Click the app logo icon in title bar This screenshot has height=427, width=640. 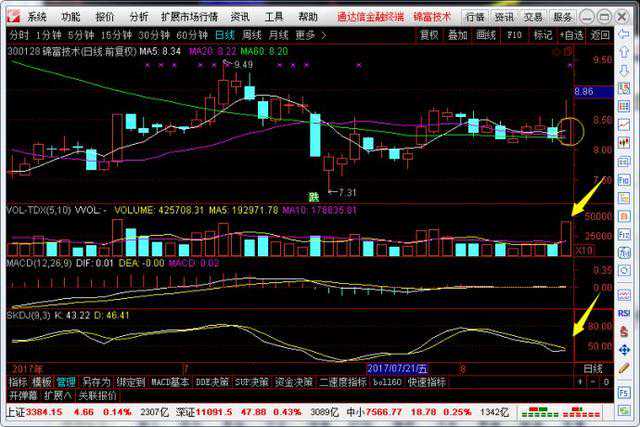12,16
